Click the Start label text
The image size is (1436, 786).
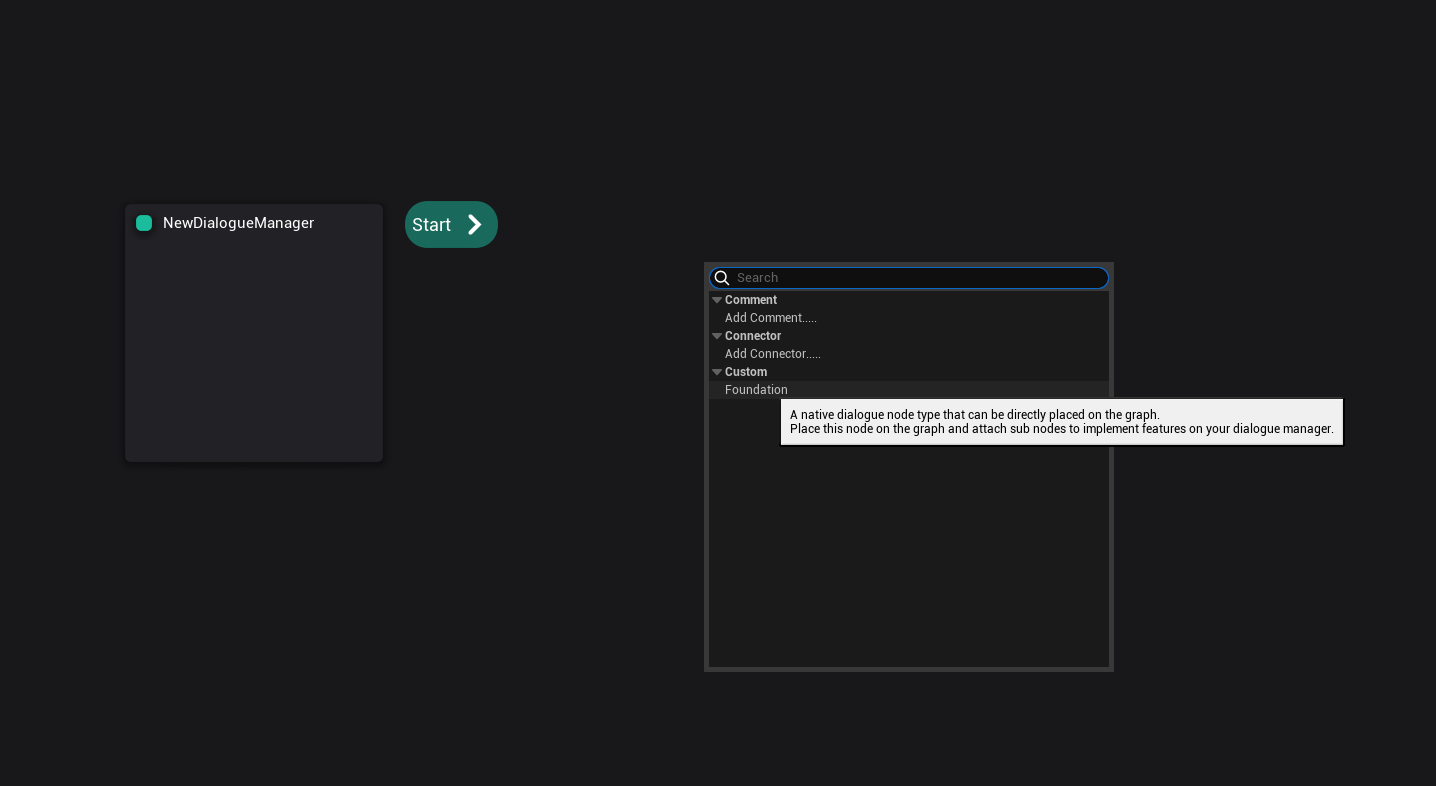pos(431,225)
